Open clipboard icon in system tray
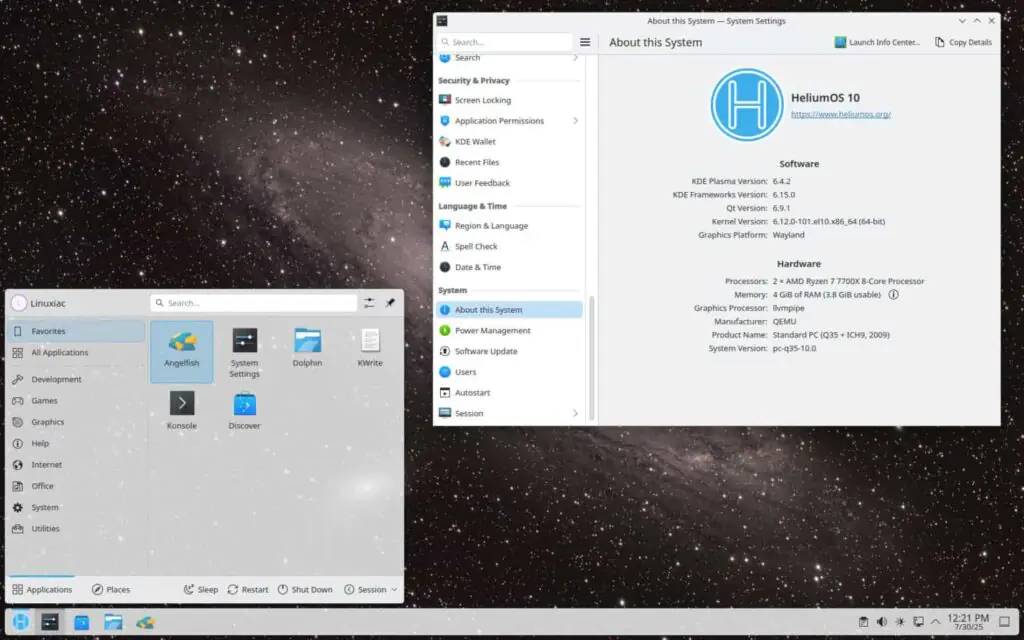Image resolution: width=1024 pixels, height=640 pixels. point(863,622)
